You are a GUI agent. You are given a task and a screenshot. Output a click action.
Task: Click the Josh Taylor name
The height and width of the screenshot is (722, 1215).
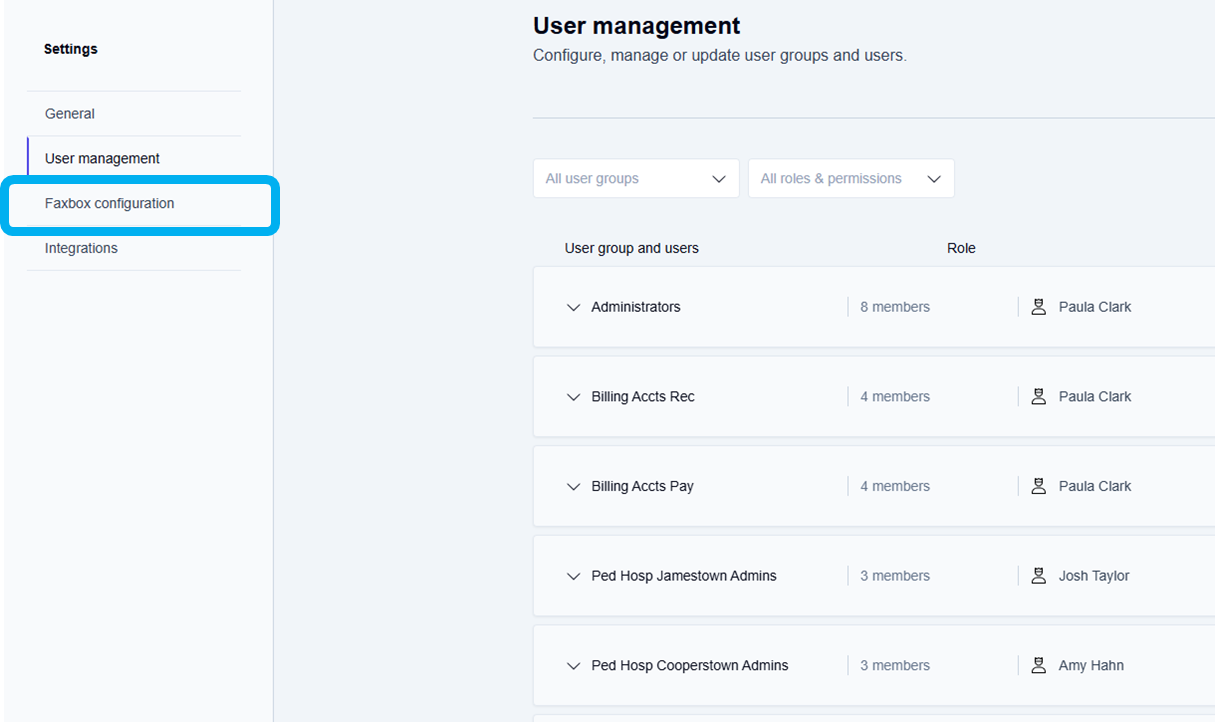(1094, 576)
